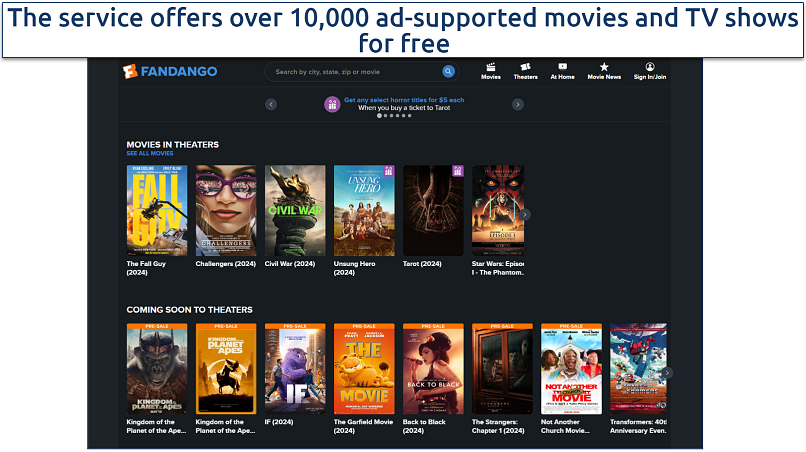Open The Garfield Movie poster

tap(364, 369)
